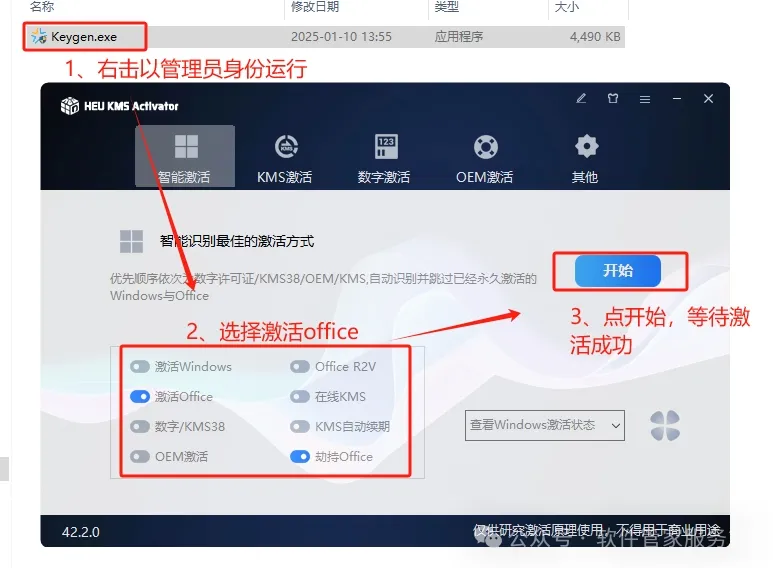The width and height of the screenshot is (773, 568).
Task: Enable the 数字/KMS38 switch
Action: [140, 426]
